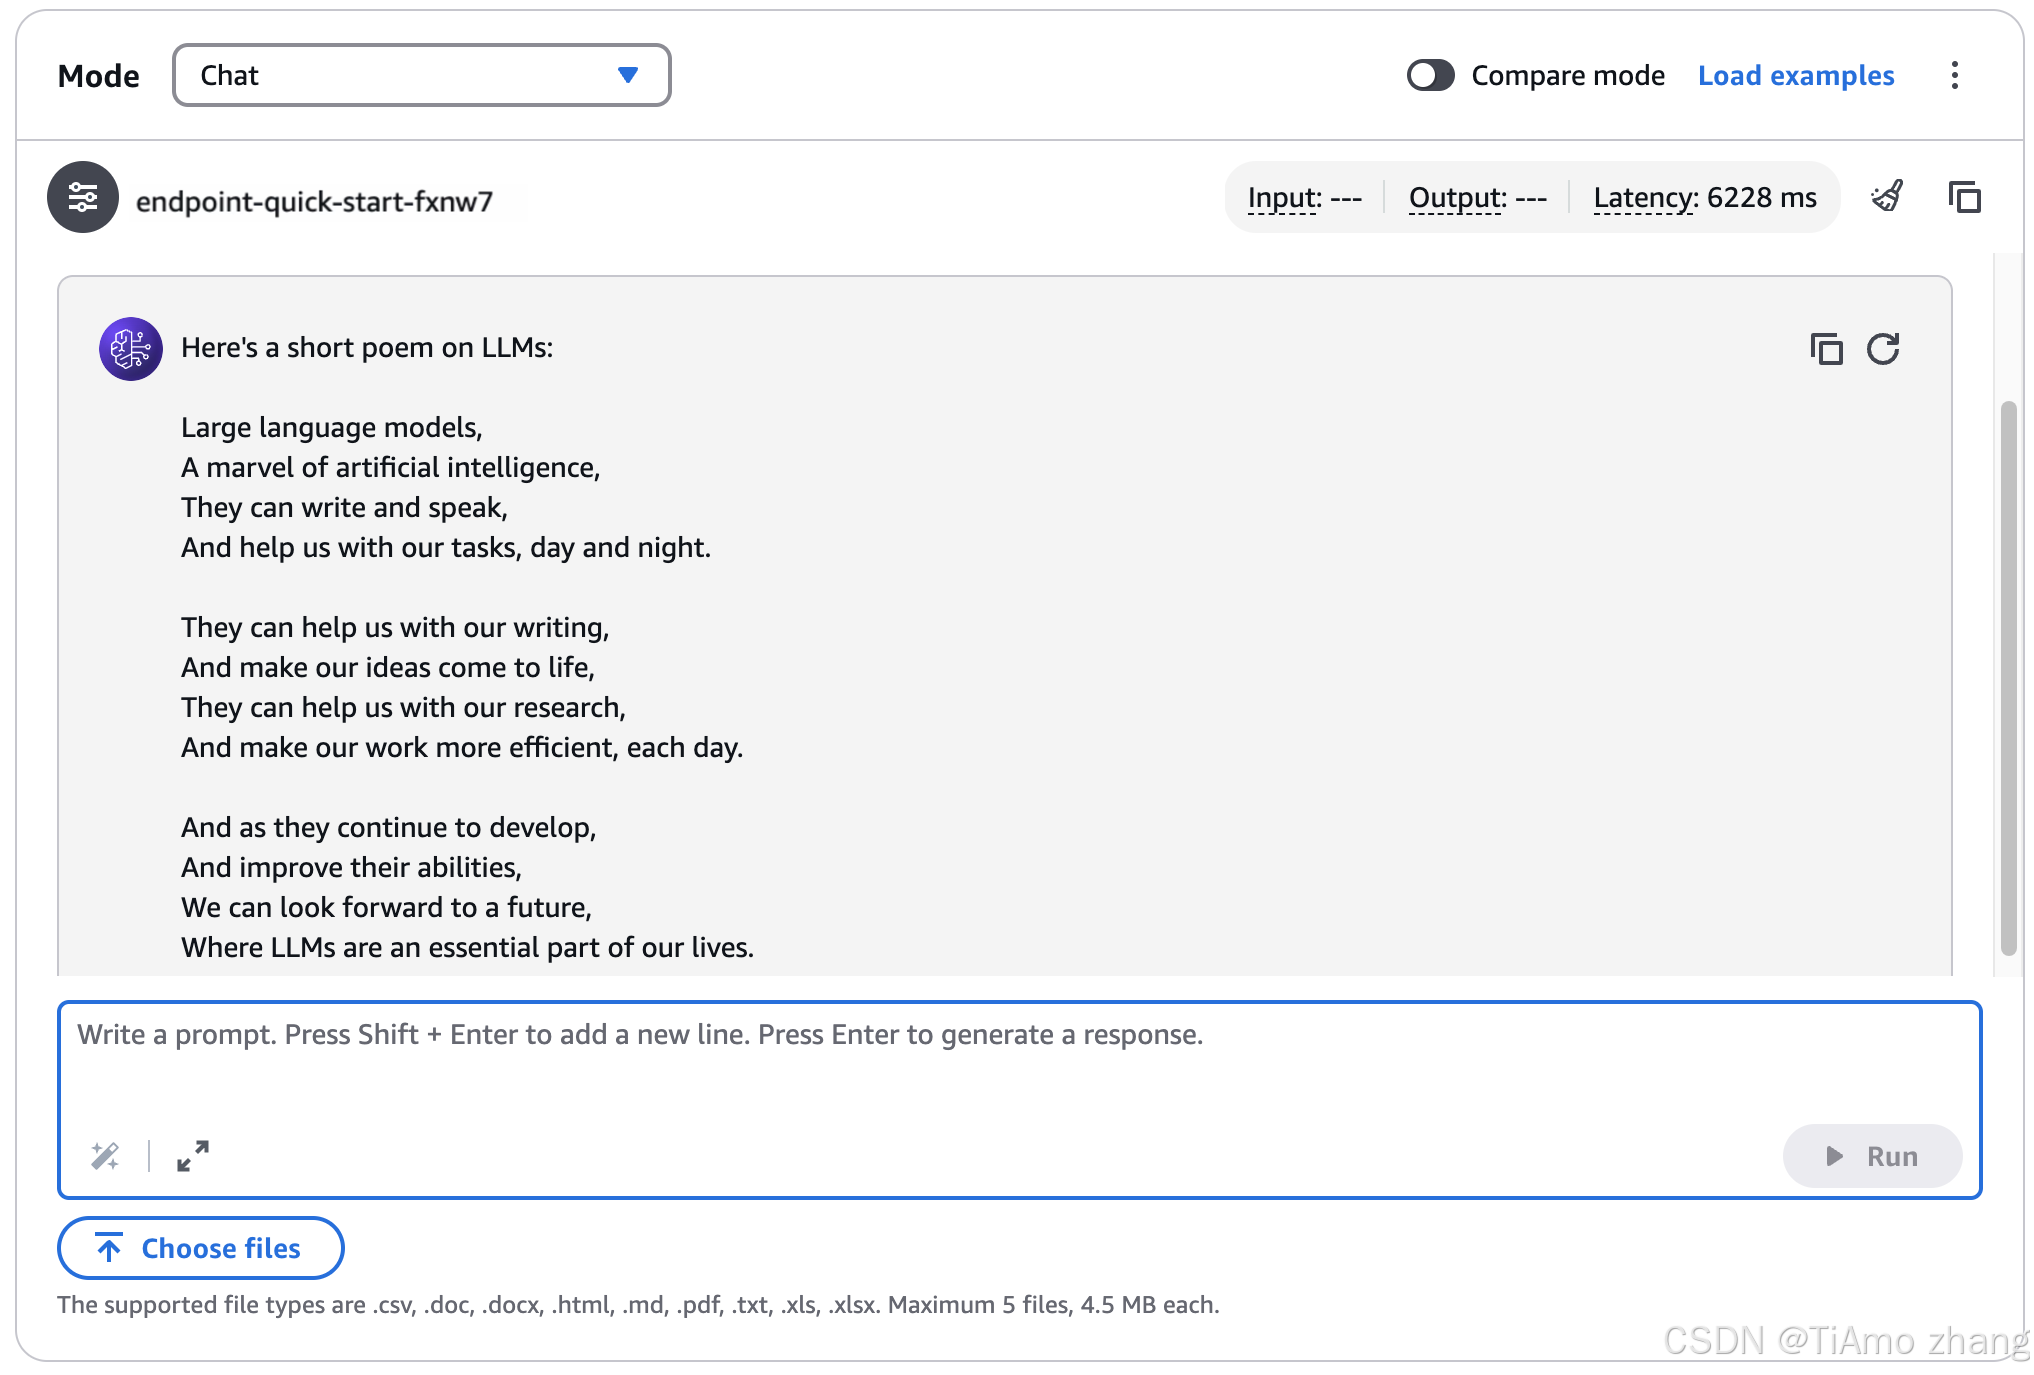Click the copy icon beside Latency
The image size is (2034, 1375).
pyautogui.click(x=1964, y=197)
